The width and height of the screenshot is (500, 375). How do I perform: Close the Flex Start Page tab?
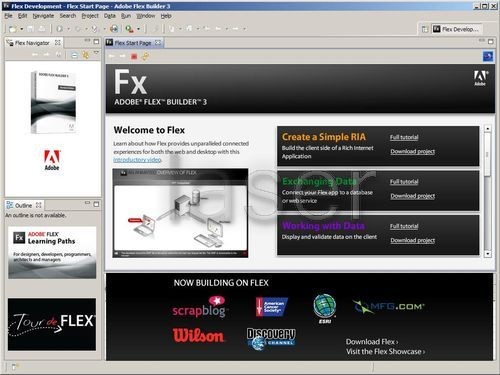[x=158, y=42]
